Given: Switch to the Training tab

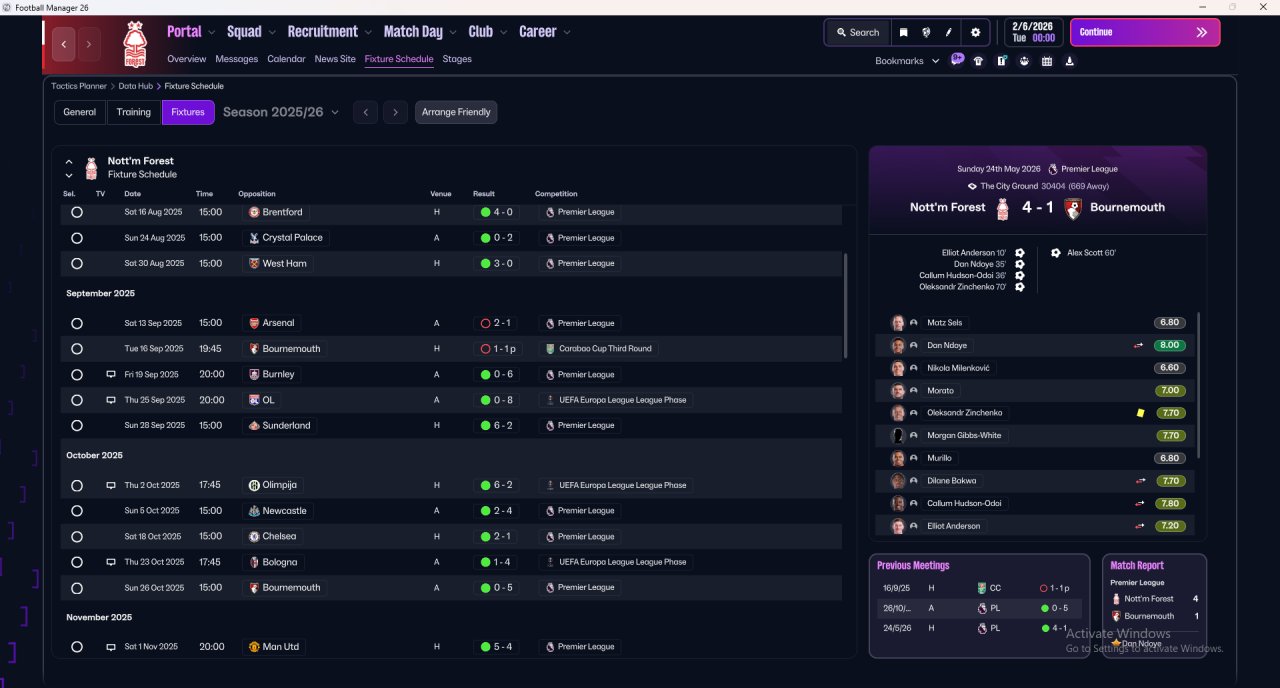Looking at the screenshot, I should pos(134,112).
